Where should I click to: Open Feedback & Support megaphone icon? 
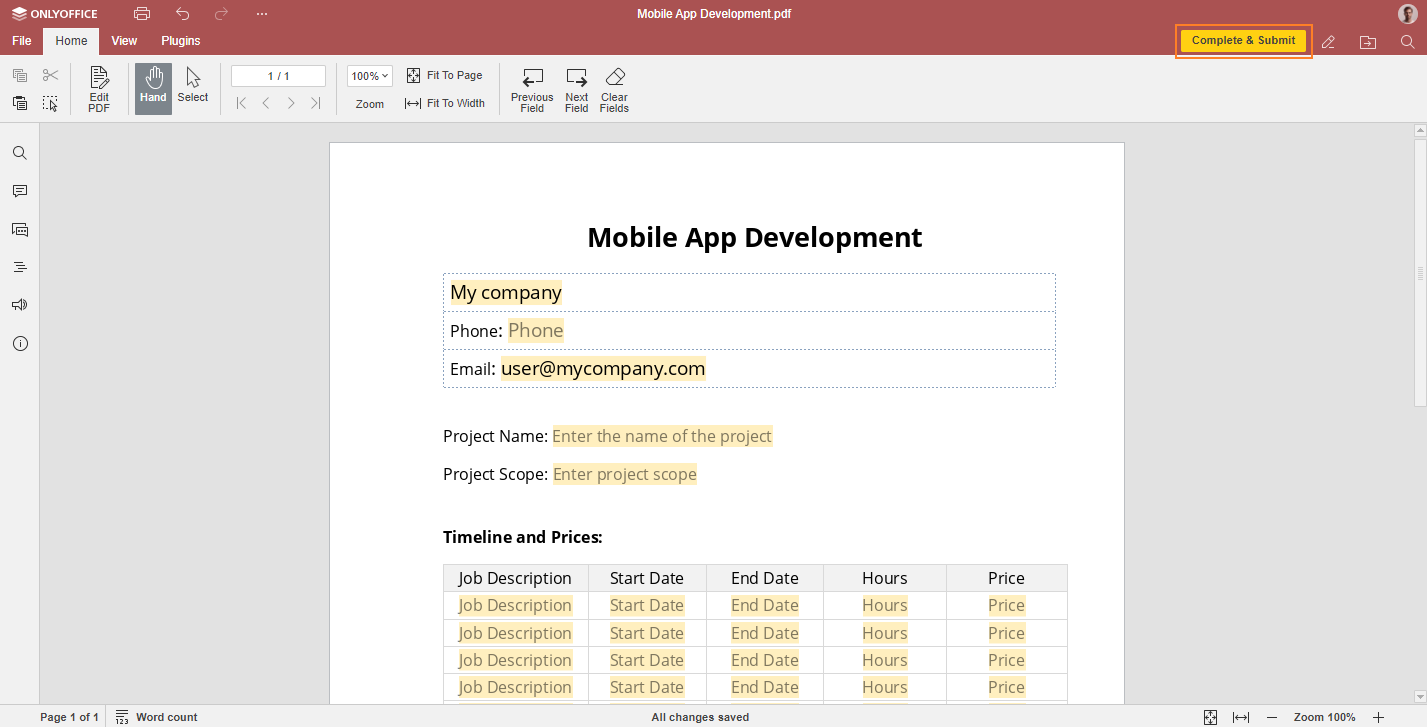coord(19,304)
